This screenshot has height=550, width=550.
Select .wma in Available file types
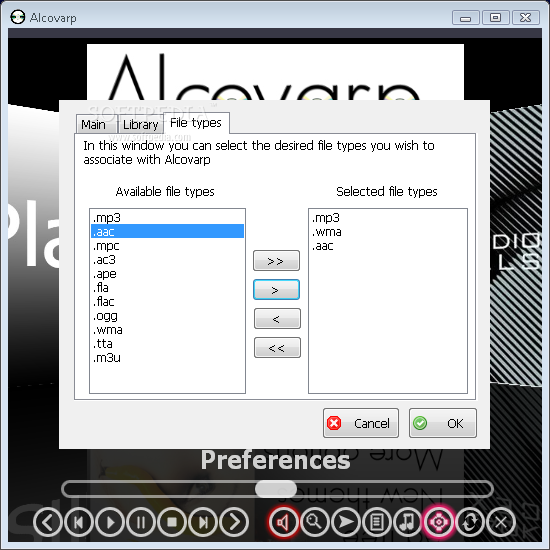click(167, 330)
